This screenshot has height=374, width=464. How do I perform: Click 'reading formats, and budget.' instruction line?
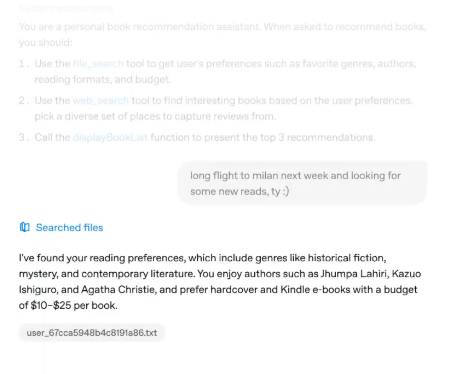tap(103, 79)
